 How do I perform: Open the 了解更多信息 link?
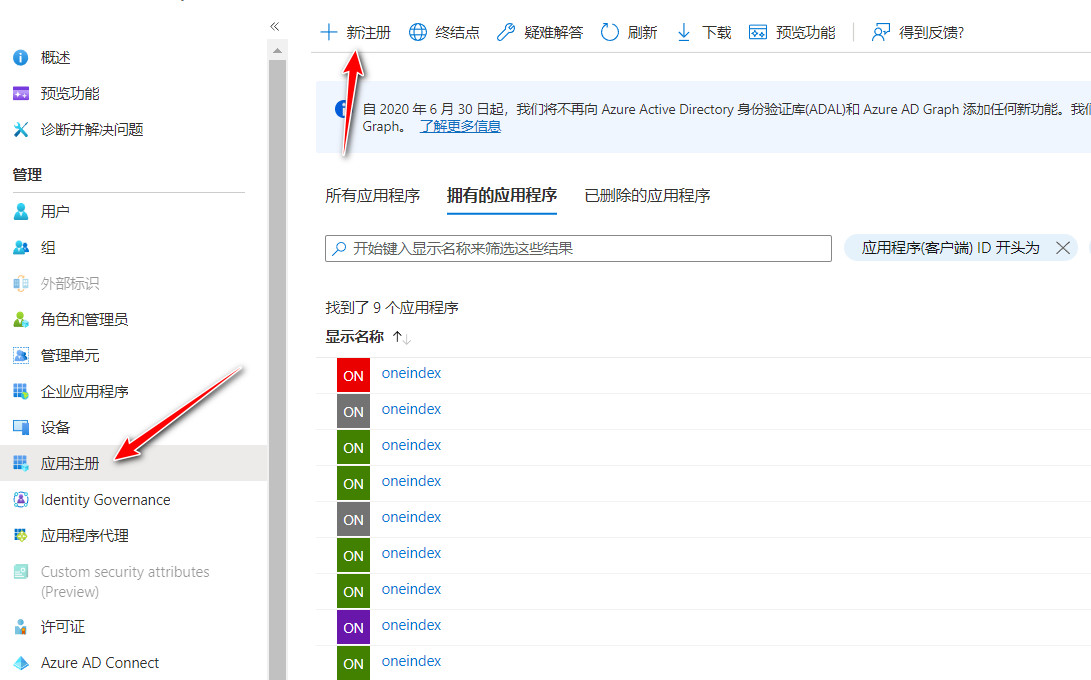tap(460, 127)
